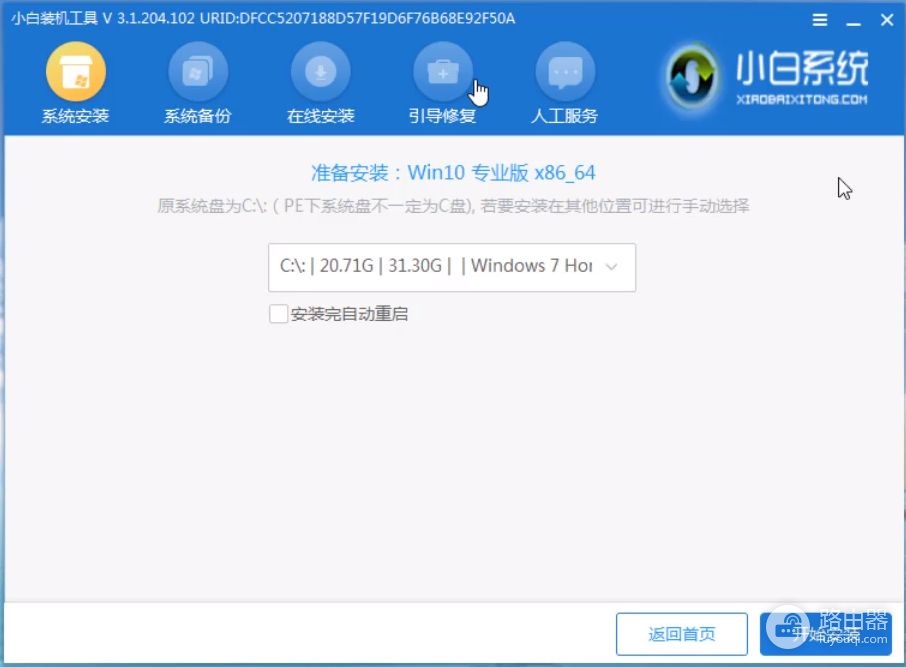Open the 引导修复 boot repair section
The width and height of the screenshot is (906, 667).
pos(443,84)
